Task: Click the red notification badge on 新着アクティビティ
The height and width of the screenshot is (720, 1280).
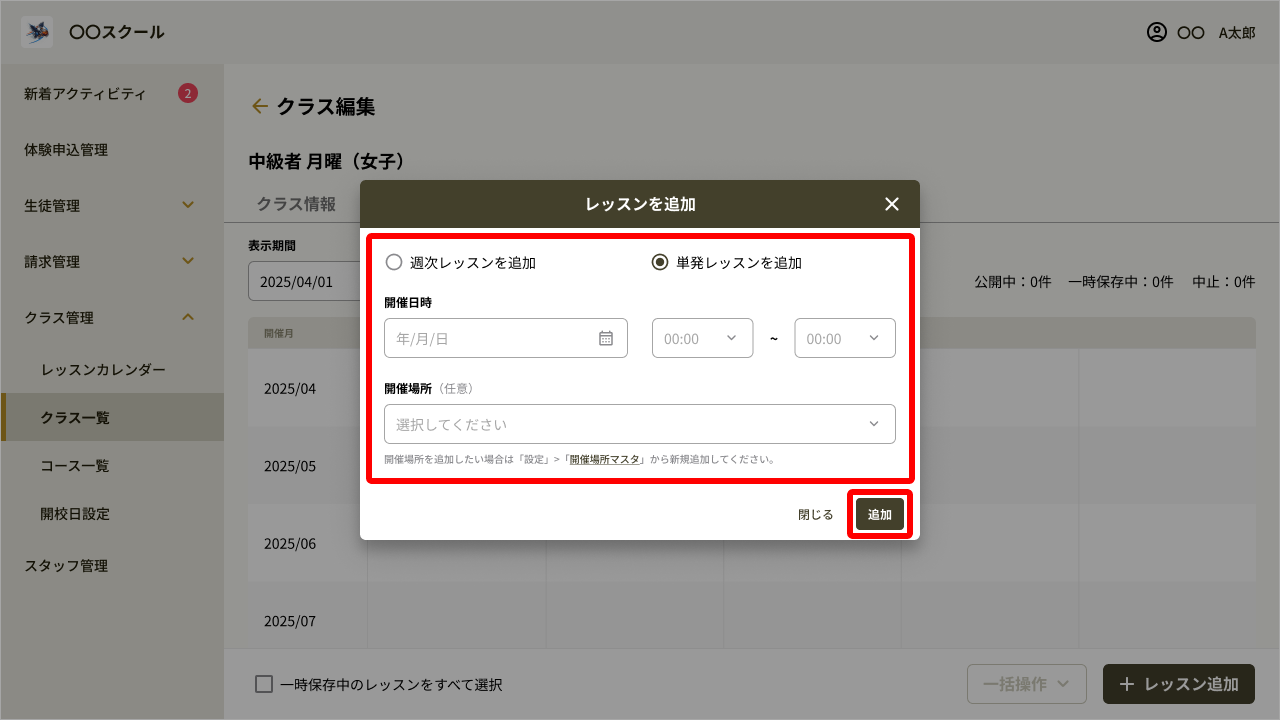Action: (x=187, y=94)
